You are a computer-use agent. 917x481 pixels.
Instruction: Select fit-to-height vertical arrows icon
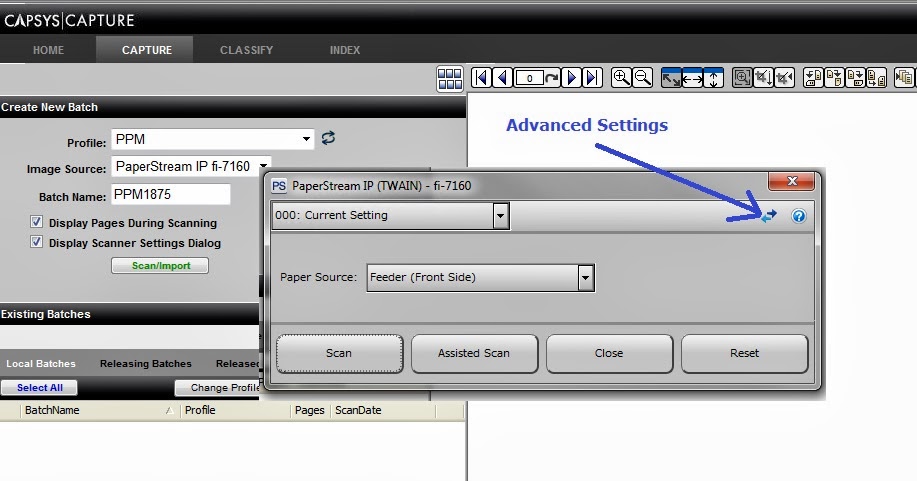[x=713, y=78]
